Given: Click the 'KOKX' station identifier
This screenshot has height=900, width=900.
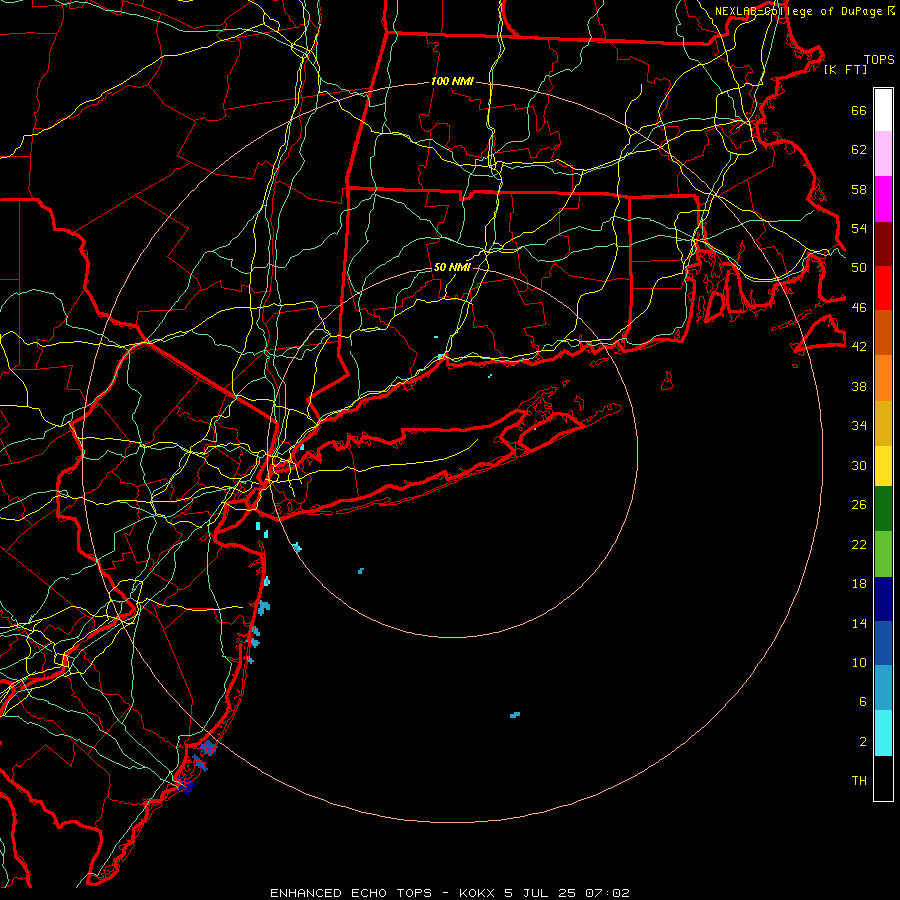Looking at the screenshot, I should click(x=476, y=893).
